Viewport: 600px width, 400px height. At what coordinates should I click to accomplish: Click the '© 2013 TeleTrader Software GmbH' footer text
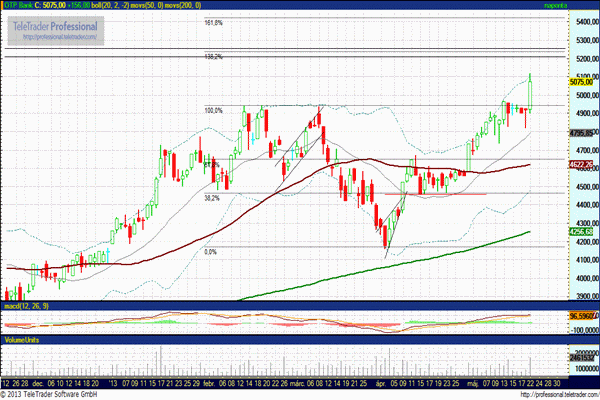coord(49,394)
